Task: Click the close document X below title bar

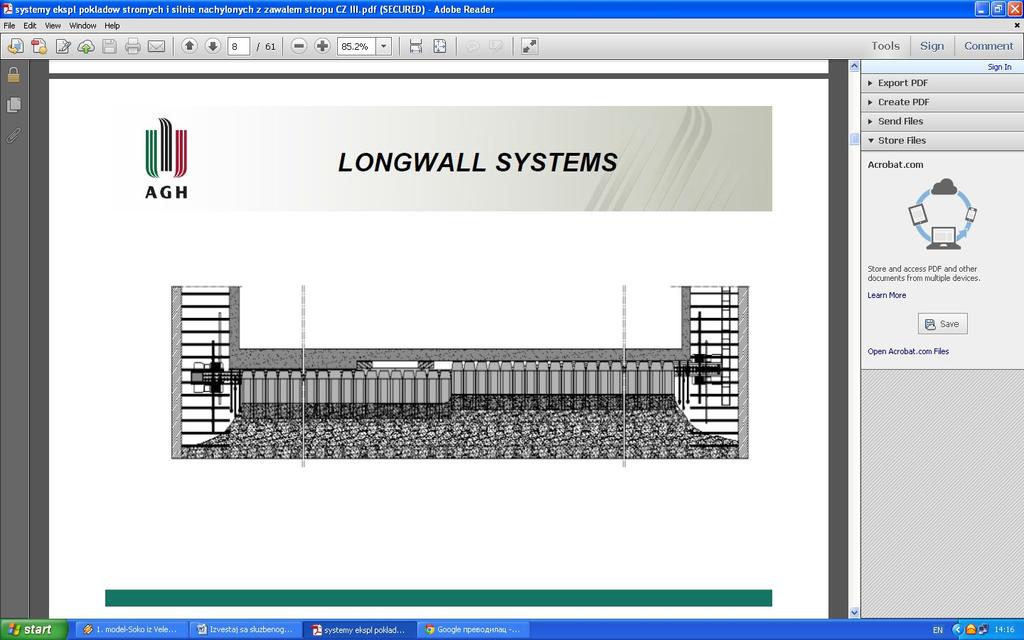Action: coord(1017,25)
